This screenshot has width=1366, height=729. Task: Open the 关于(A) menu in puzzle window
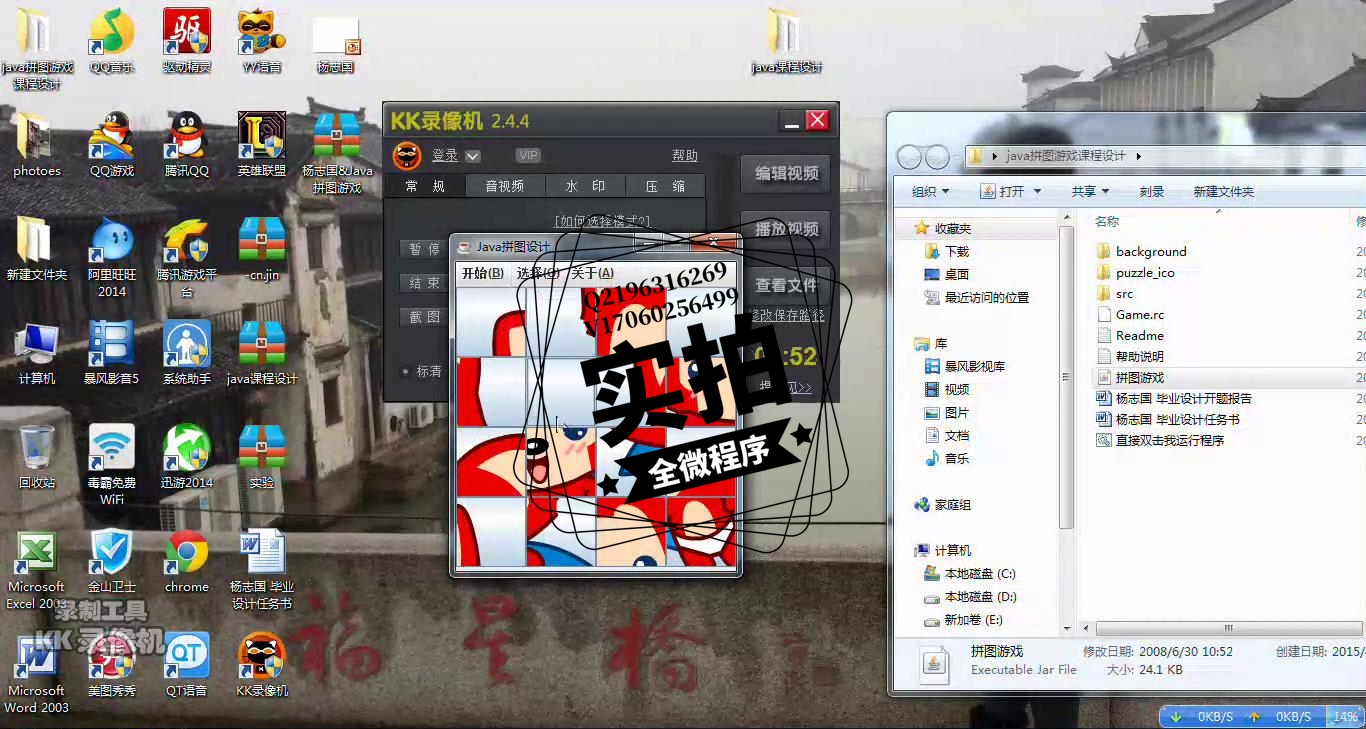592,273
